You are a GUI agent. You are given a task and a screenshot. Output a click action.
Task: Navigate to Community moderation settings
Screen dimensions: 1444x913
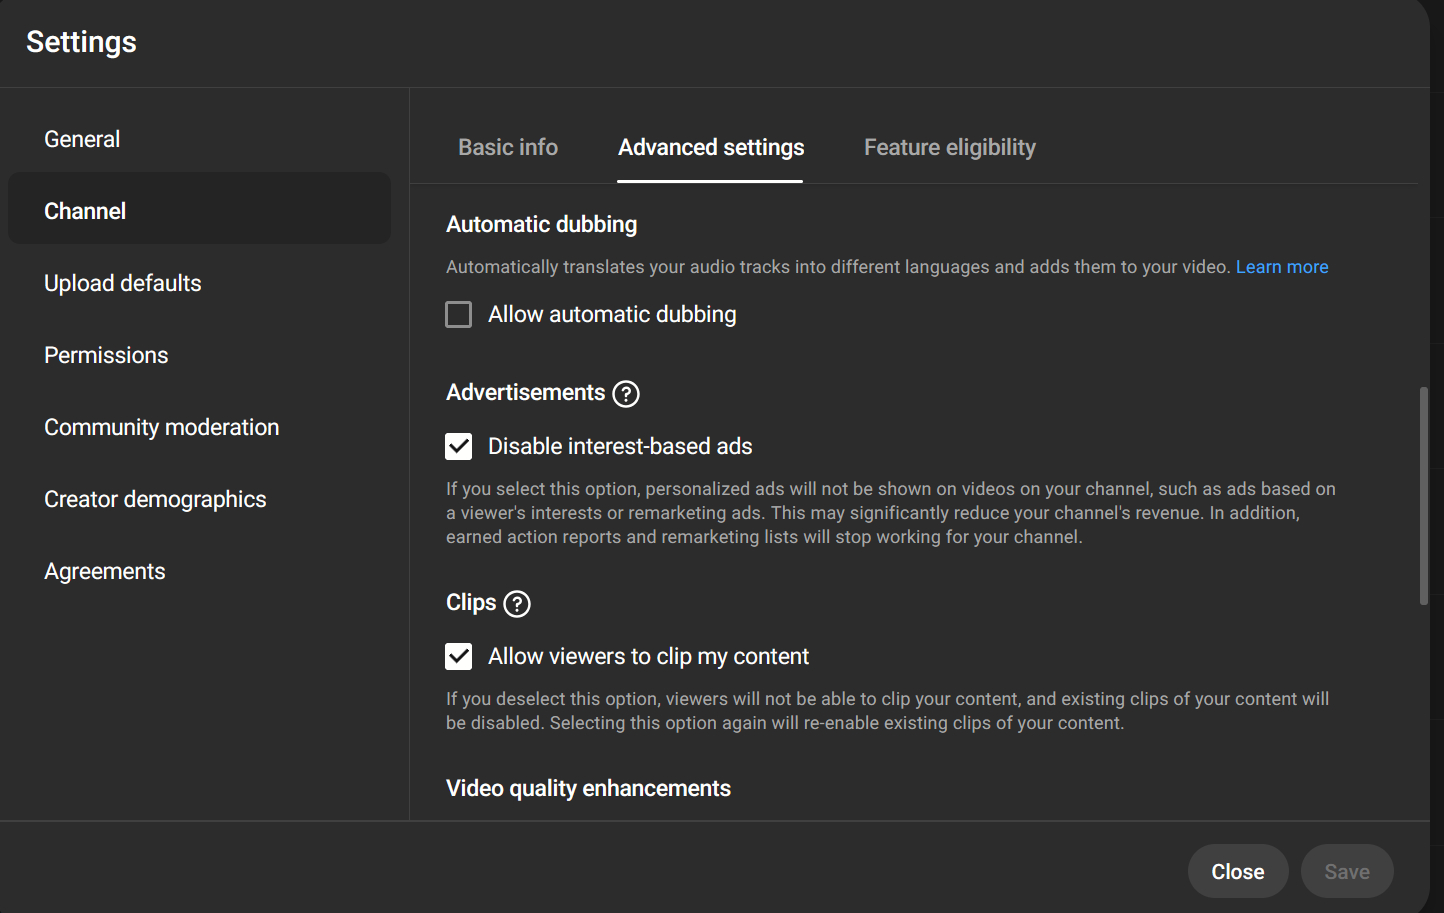pos(161,428)
